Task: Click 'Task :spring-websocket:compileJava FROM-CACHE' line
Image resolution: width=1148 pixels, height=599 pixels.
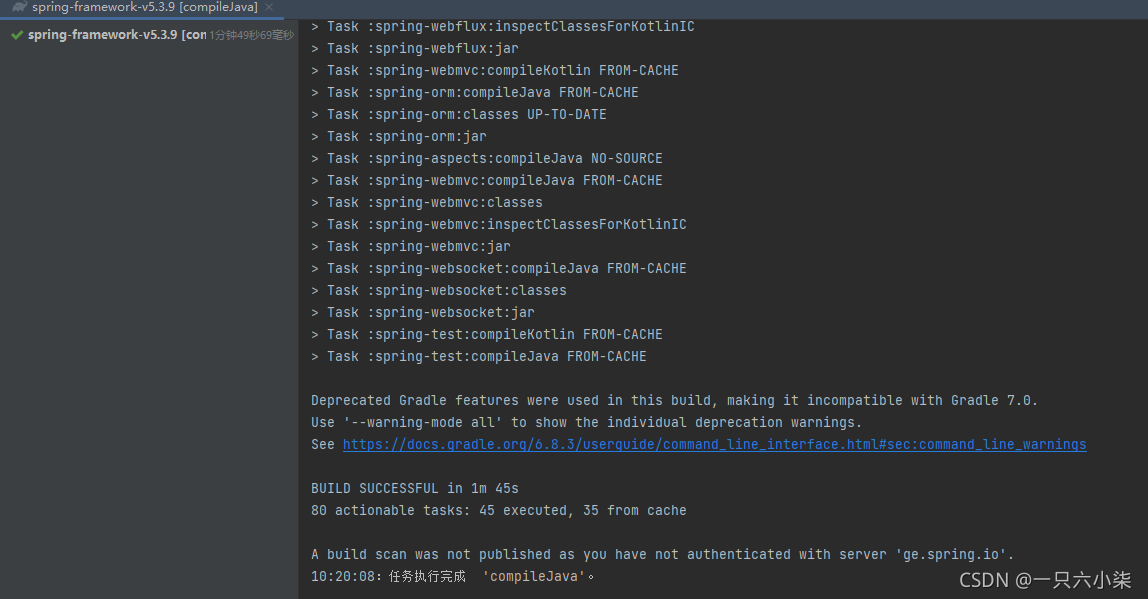Action: click(x=499, y=268)
